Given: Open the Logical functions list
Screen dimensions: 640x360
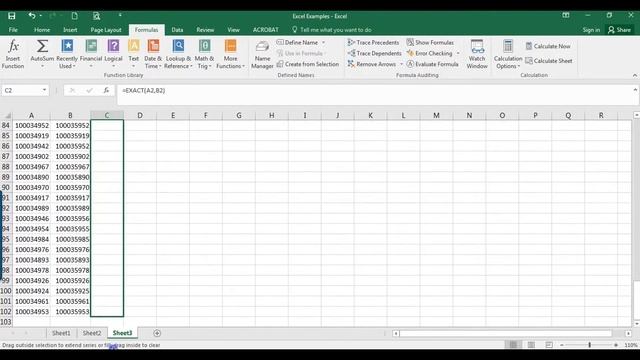Looking at the screenshot, I should coord(113,54).
